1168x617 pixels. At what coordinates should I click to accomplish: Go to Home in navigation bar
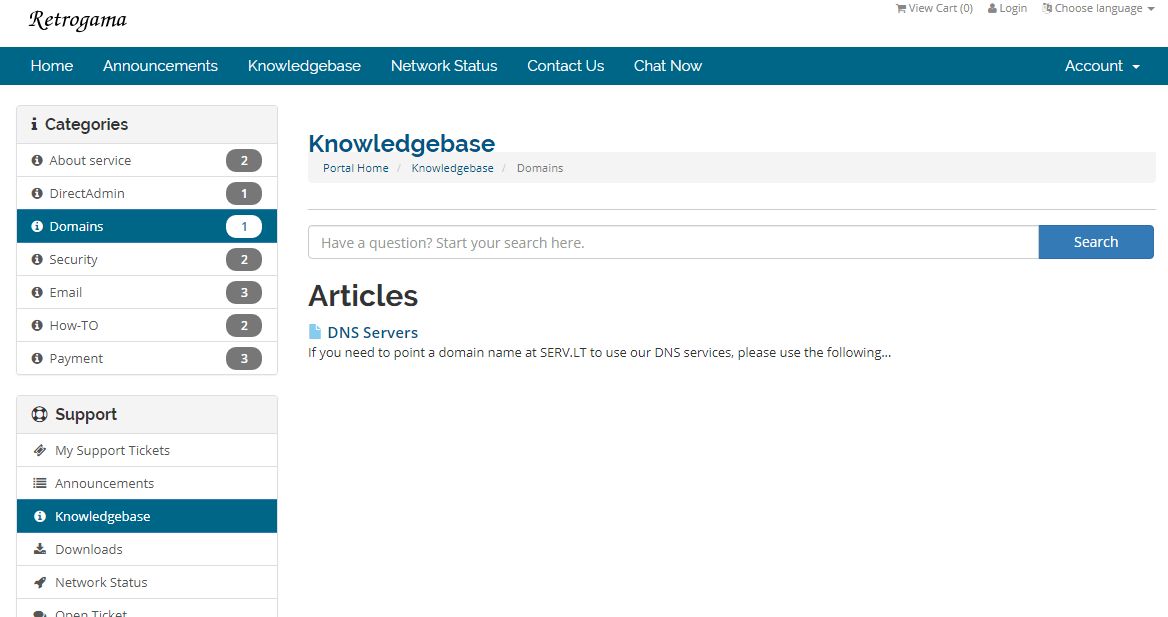(x=51, y=66)
